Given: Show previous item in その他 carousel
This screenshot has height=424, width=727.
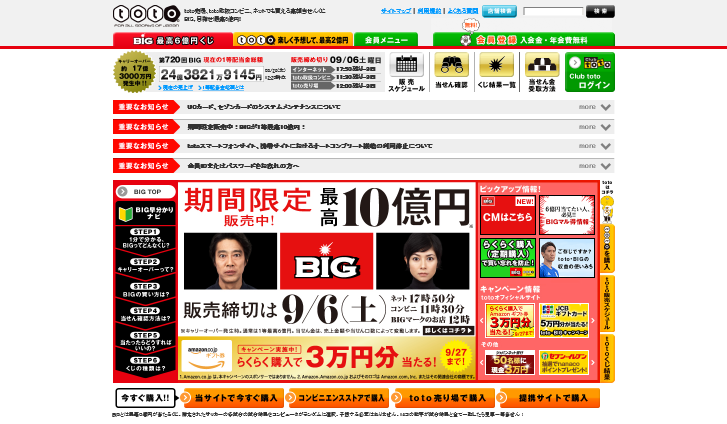Looking at the screenshot, I should click(x=482, y=362).
